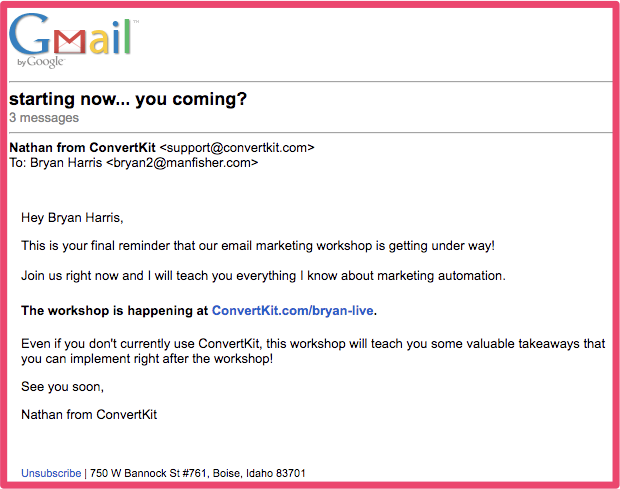Click the 'by Google' text under the logo
This screenshot has height=489, width=620.
(40, 62)
